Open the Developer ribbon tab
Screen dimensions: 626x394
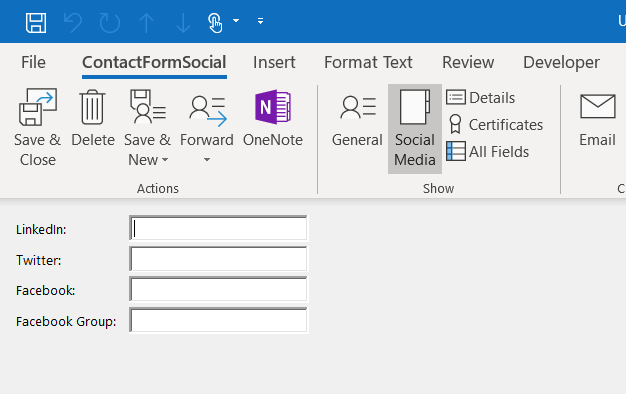[x=561, y=62]
